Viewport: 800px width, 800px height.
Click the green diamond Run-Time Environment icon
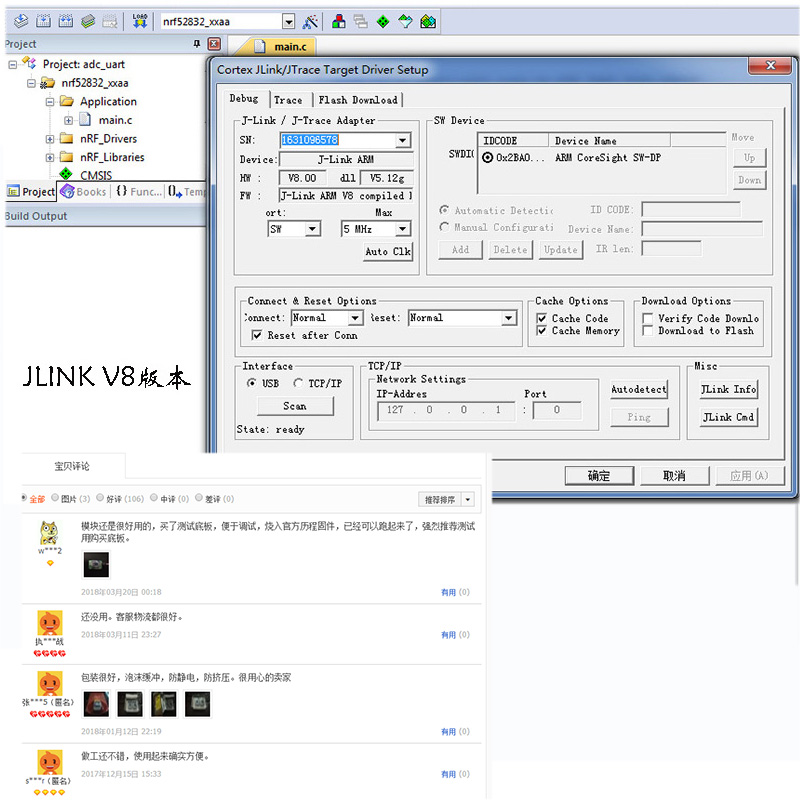[x=383, y=21]
